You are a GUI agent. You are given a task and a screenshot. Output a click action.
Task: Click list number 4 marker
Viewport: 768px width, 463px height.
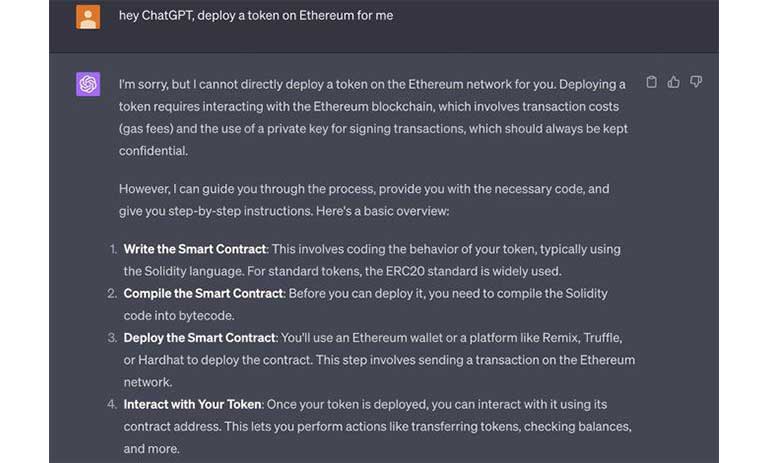(x=112, y=404)
